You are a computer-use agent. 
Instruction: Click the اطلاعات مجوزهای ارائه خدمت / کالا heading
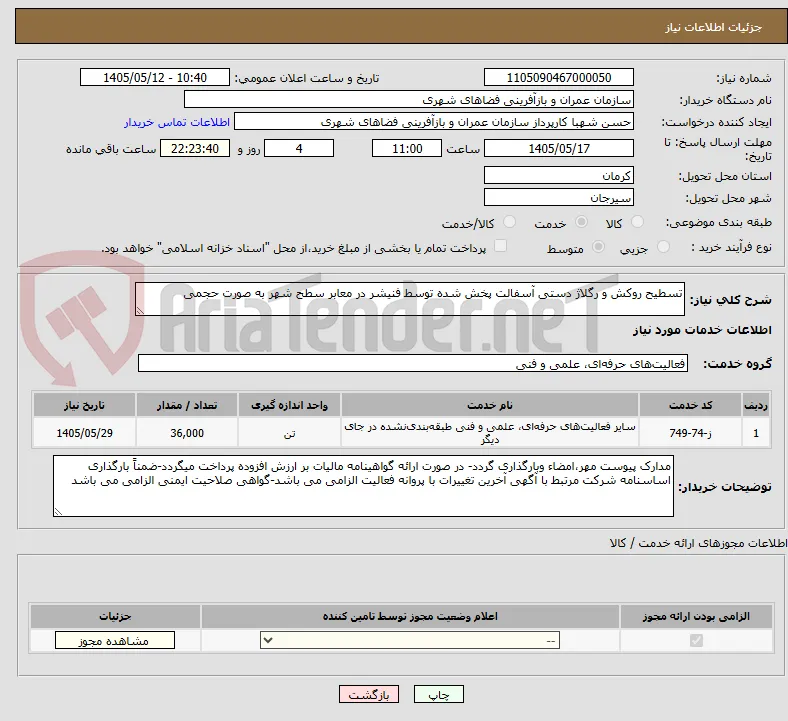tap(698, 543)
